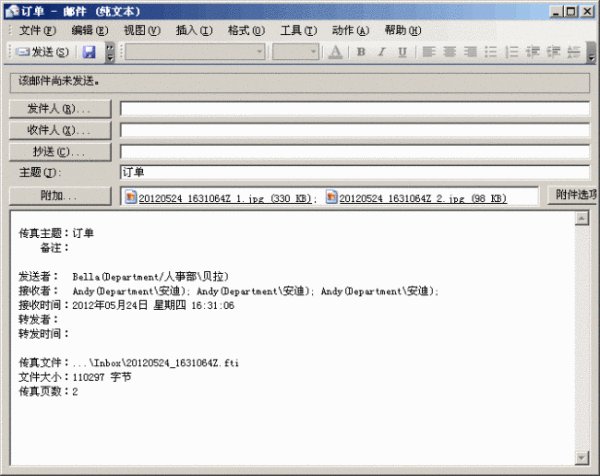600x476 pixels.
Task: Maximize the 订单 mail window
Action: [571, 12]
